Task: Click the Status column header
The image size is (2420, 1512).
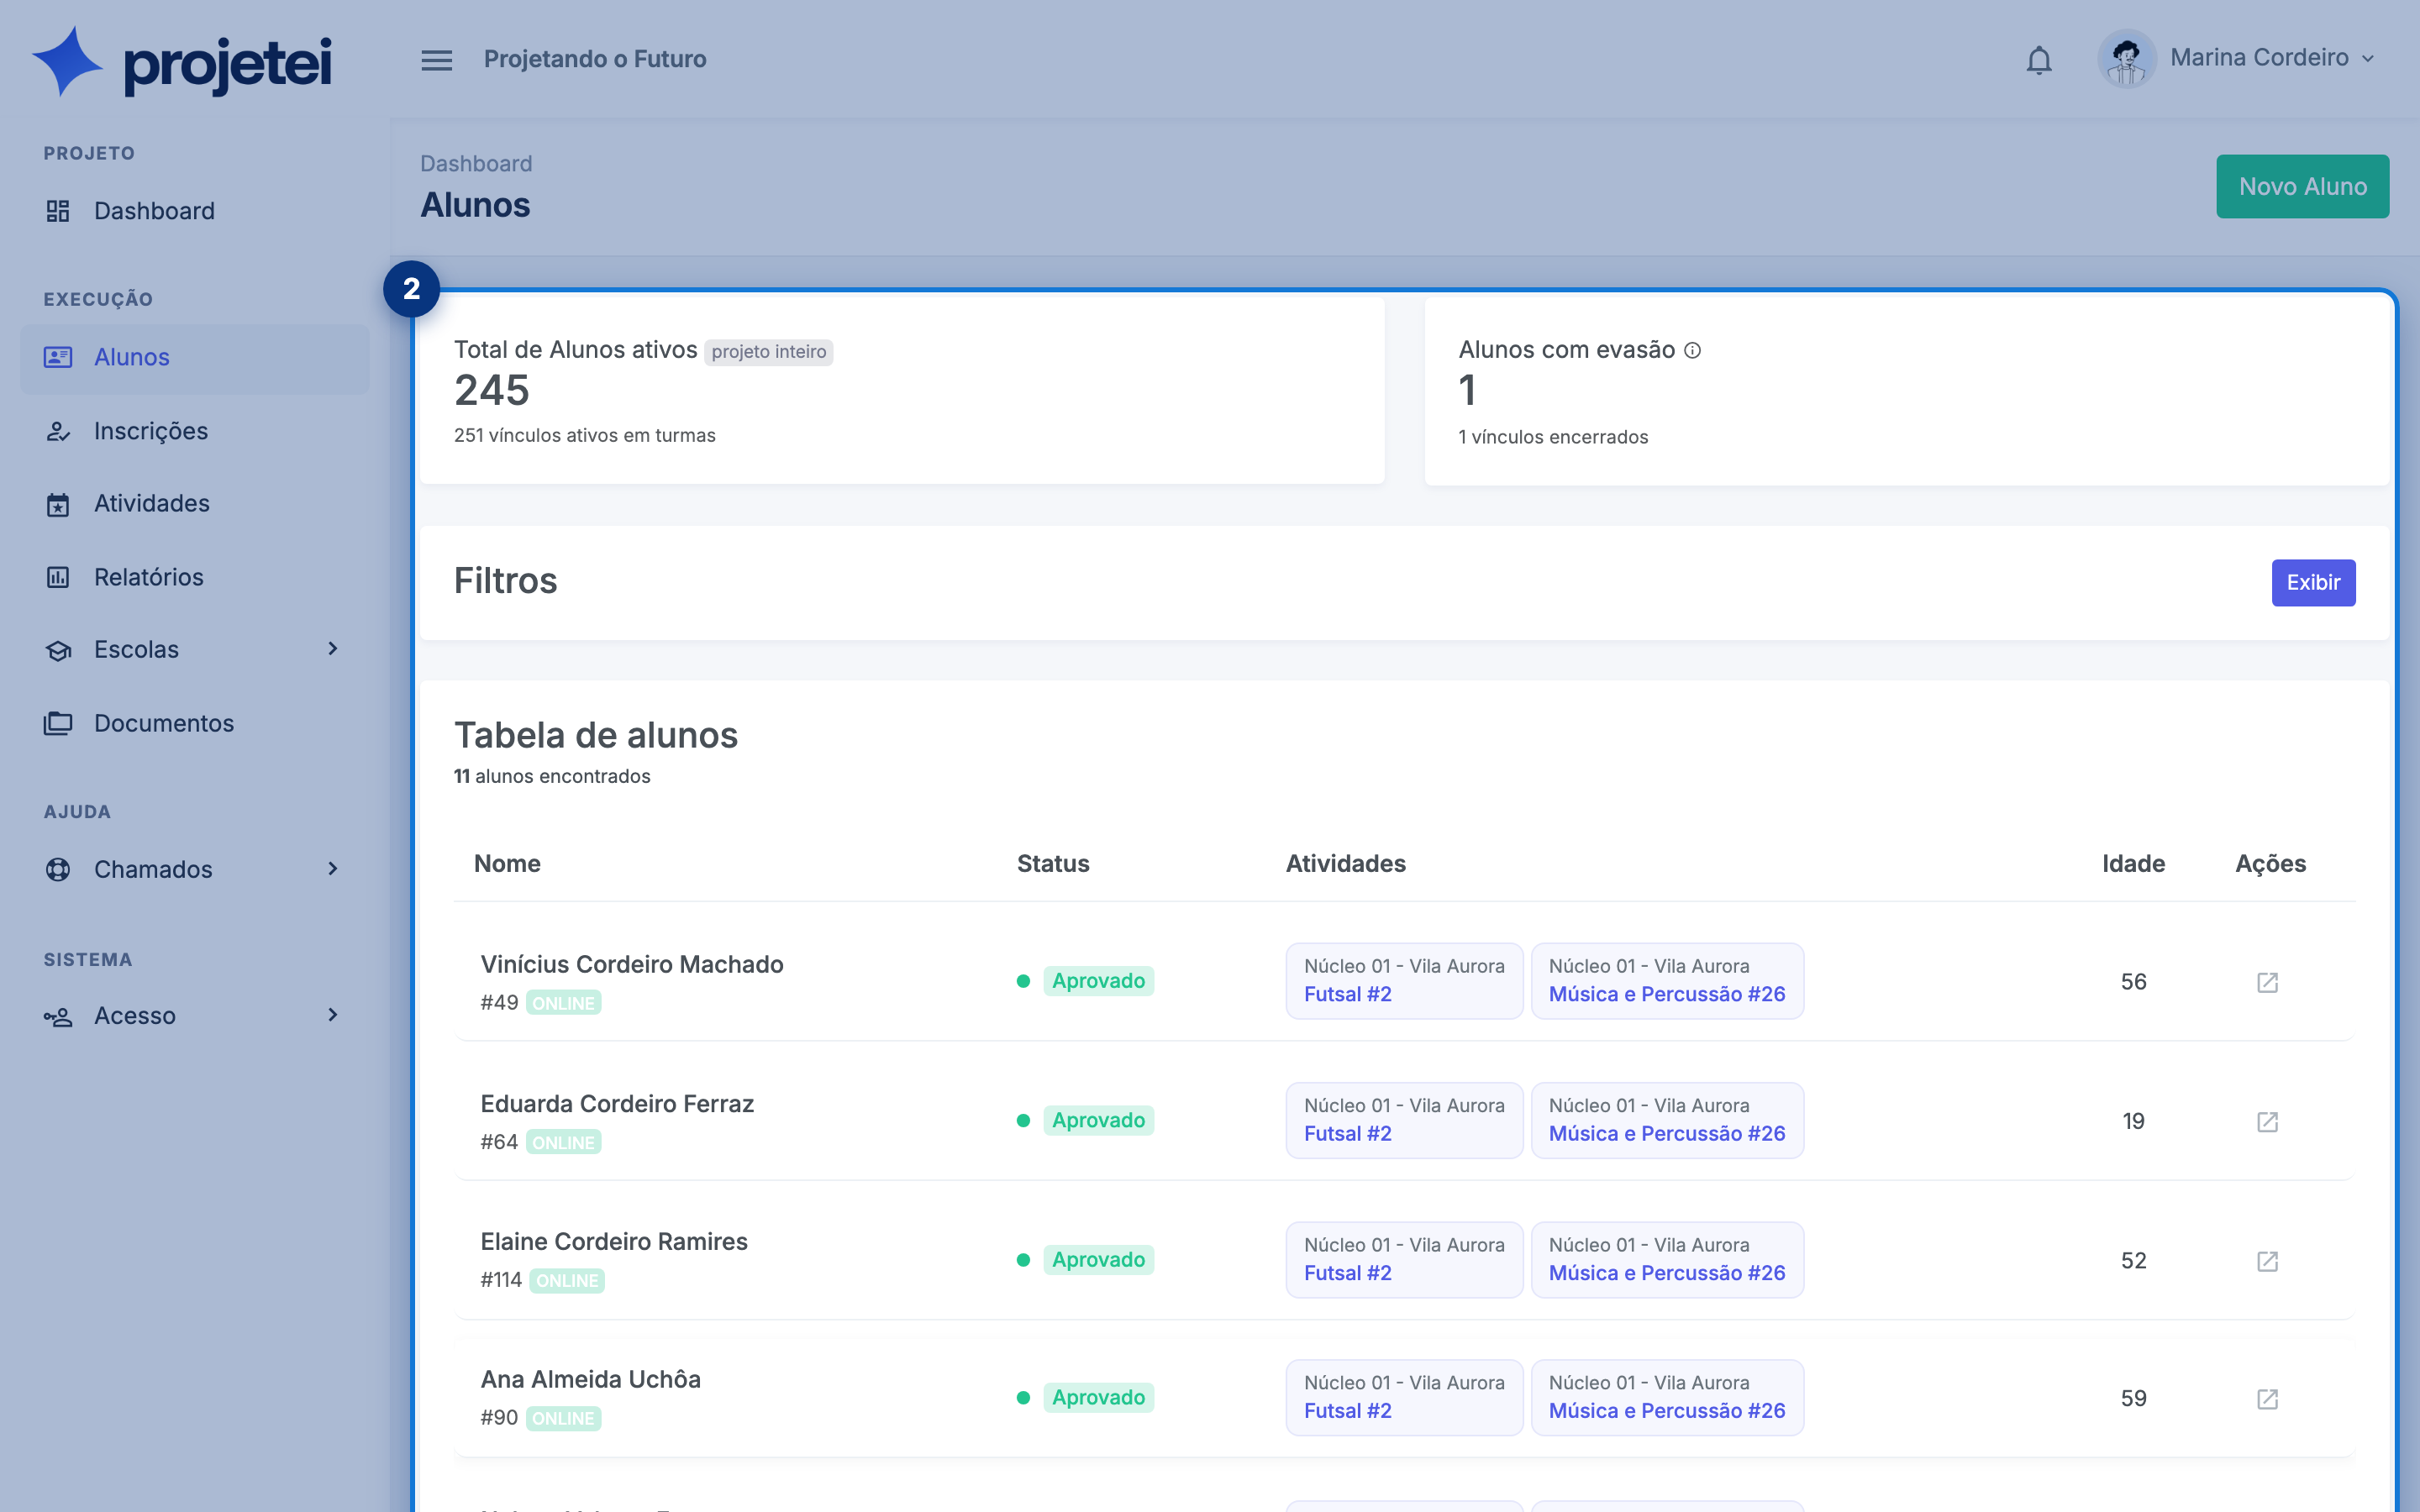Action: [x=1053, y=864]
